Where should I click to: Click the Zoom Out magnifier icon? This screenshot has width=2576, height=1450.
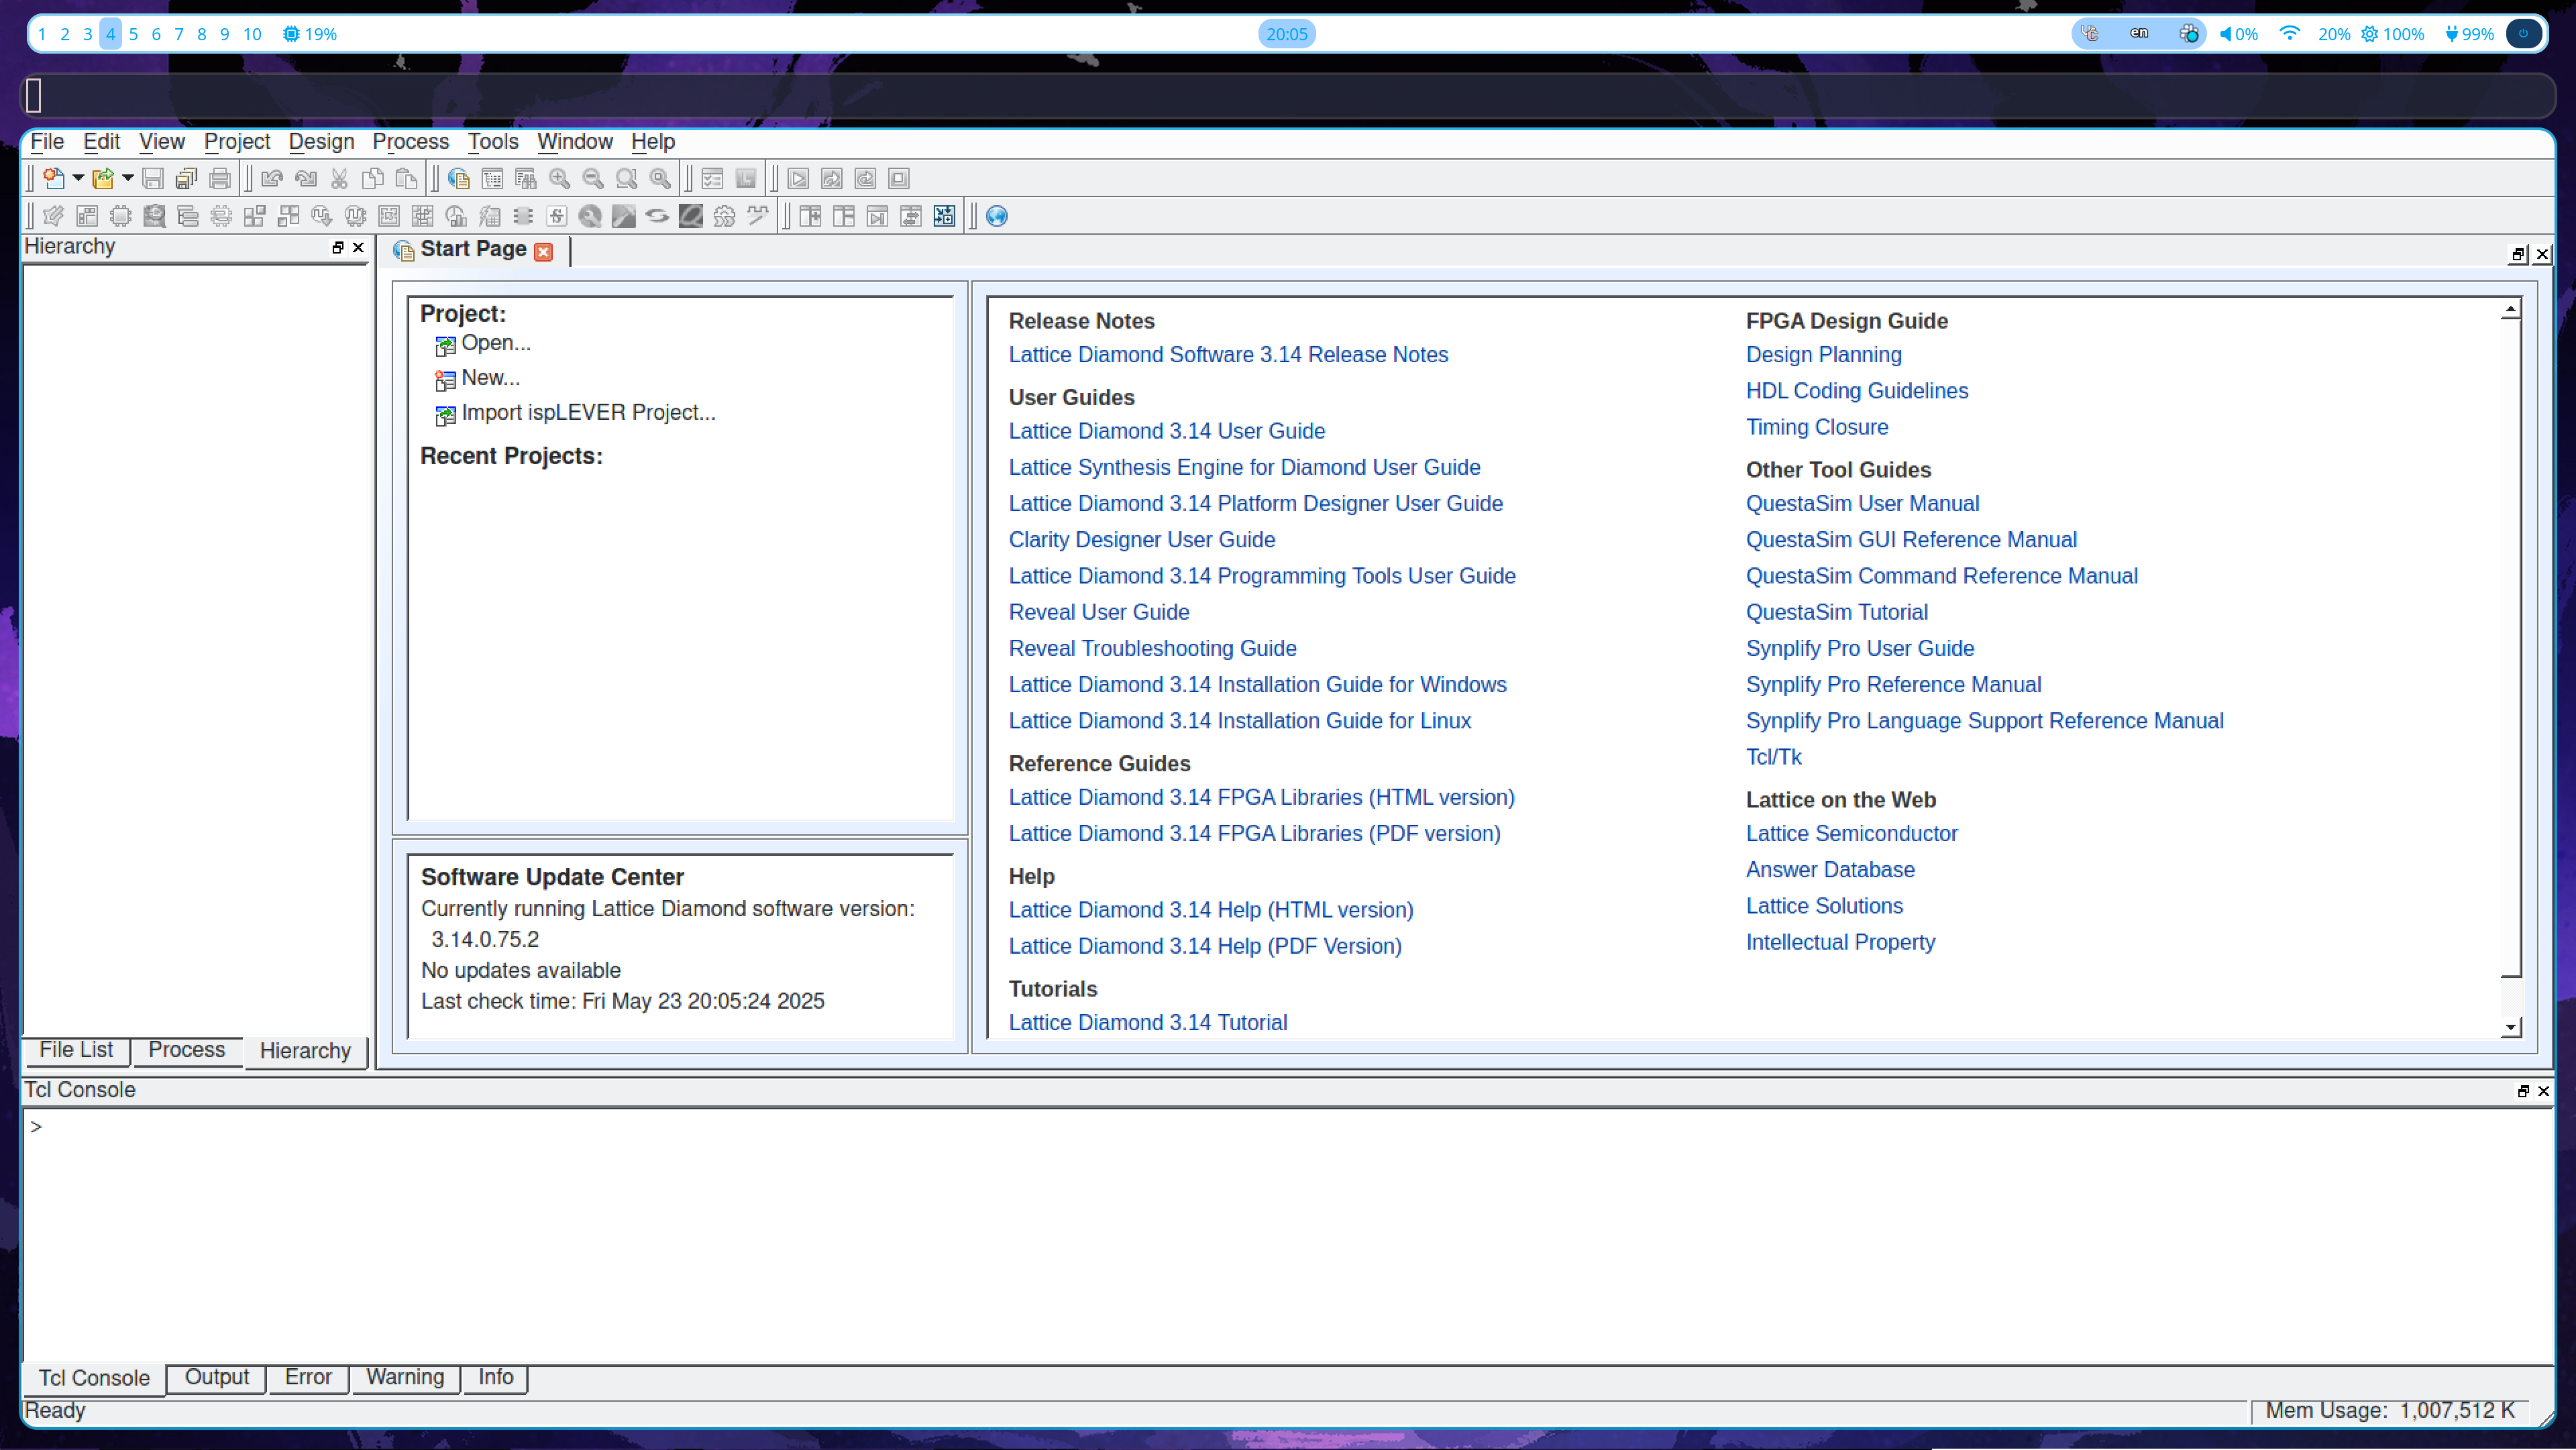point(593,179)
